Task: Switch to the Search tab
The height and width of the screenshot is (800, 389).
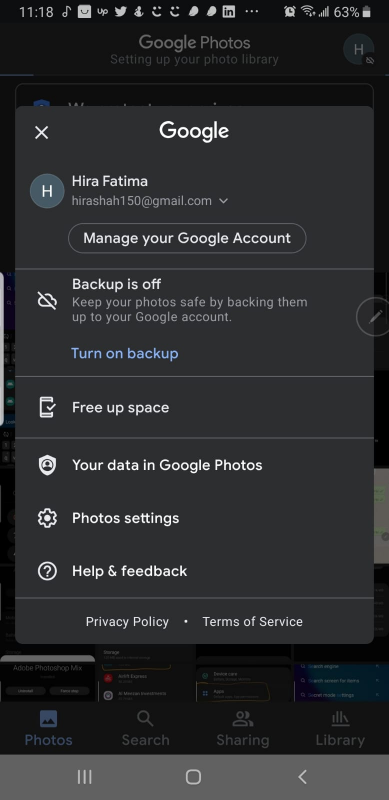Action: coord(145,729)
